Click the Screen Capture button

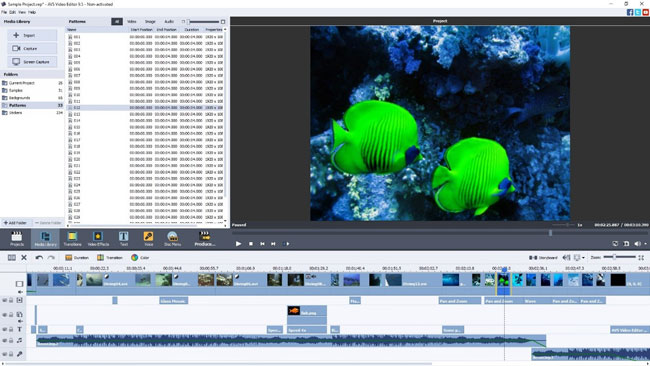[x=32, y=62]
